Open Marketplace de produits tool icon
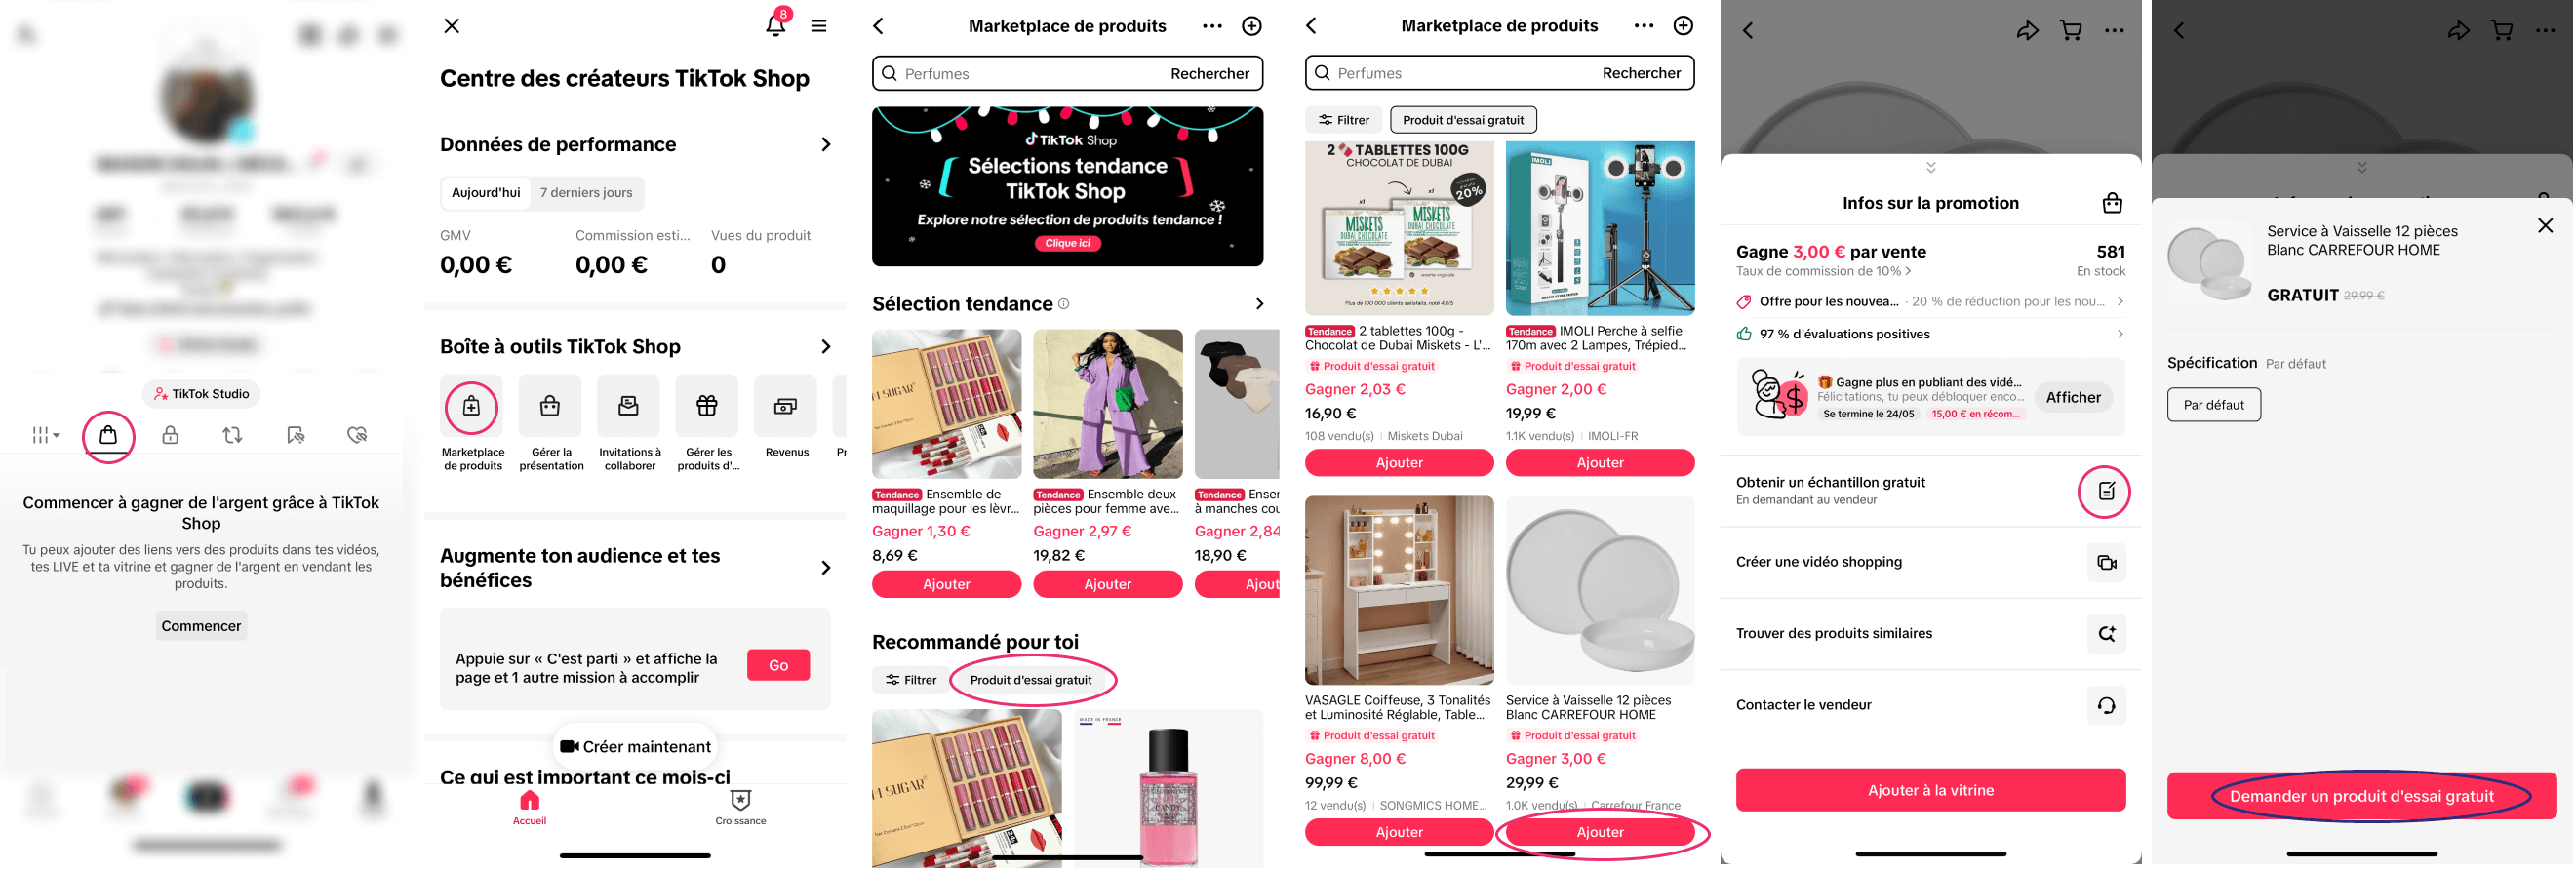 [x=472, y=406]
